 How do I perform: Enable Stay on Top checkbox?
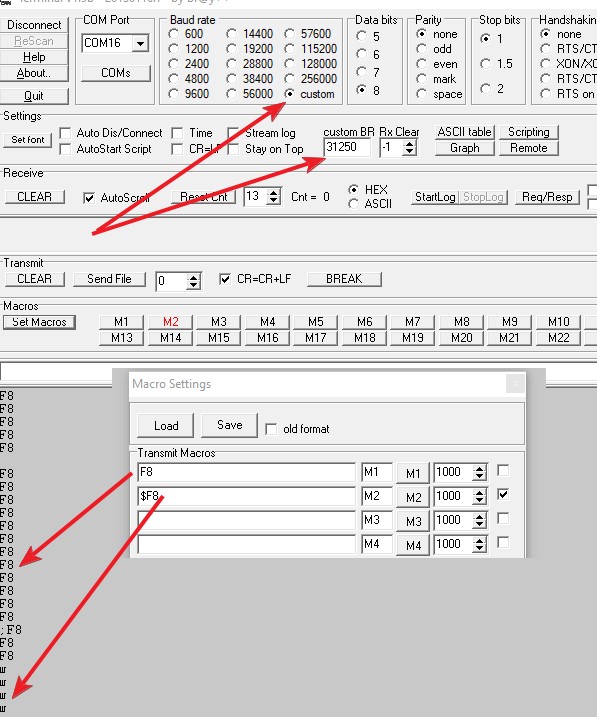tap(233, 149)
